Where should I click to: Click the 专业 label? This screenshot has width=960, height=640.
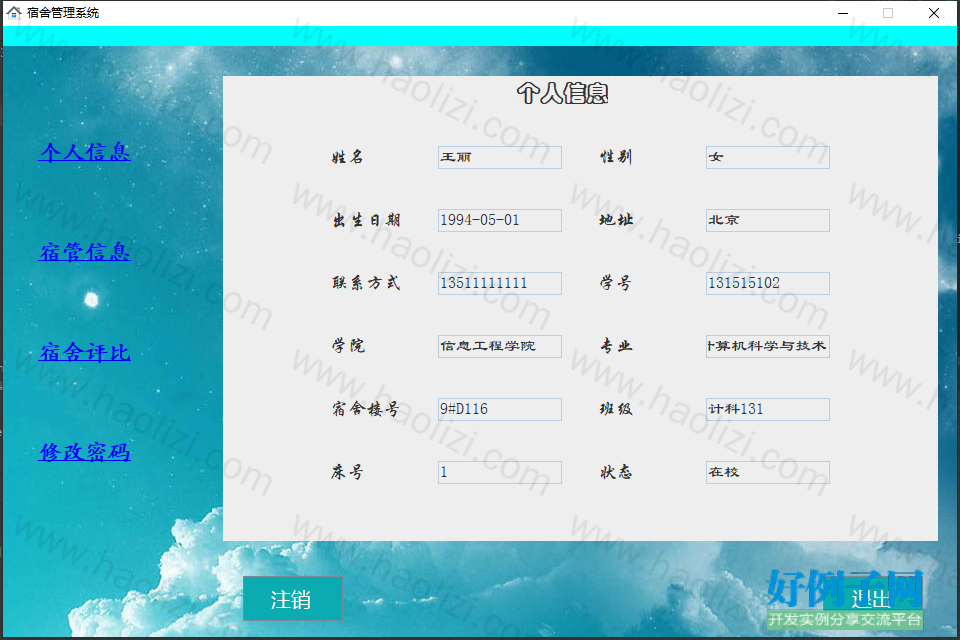click(616, 346)
